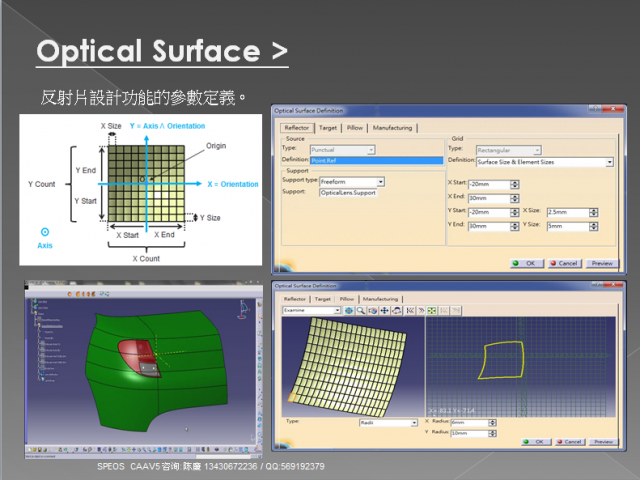
Task: Open the Support type Freeform dropdown
Action: [380, 181]
